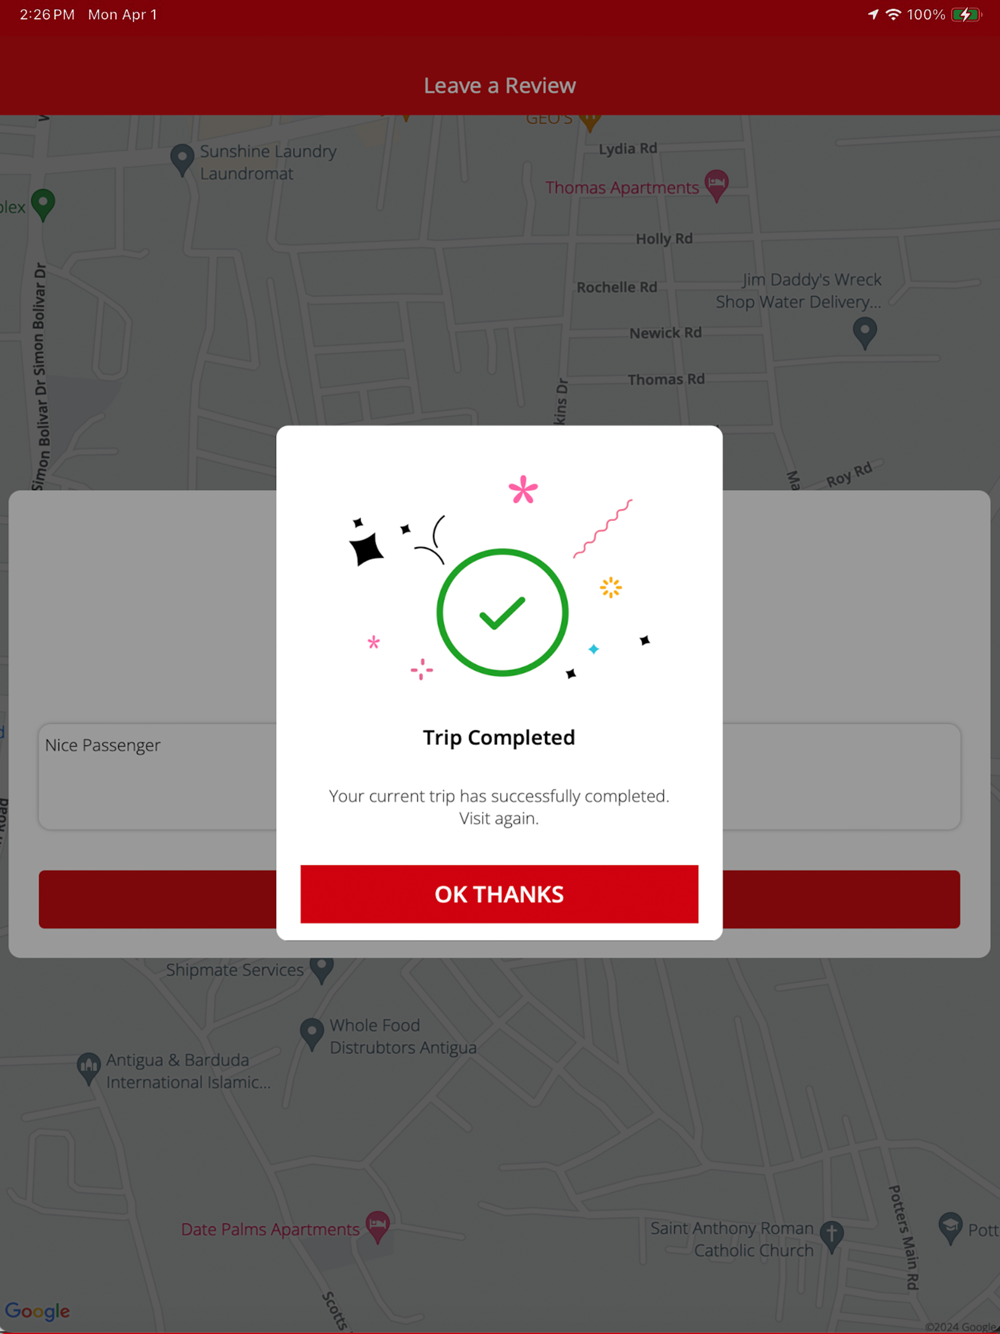Tap the OK THANKS button
The width and height of the screenshot is (1000, 1334).
tap(499, 894)
